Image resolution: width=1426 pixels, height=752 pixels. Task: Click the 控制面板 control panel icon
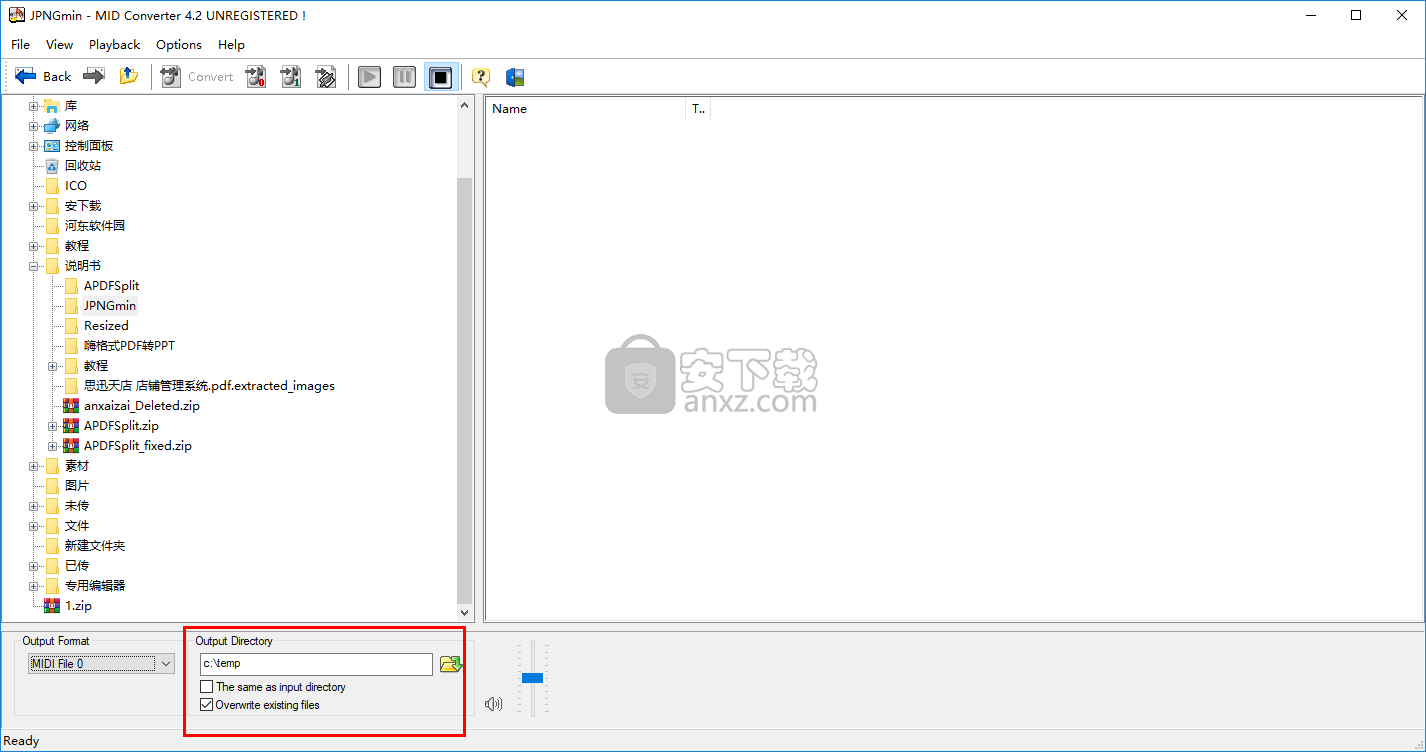tap(52, 146)
